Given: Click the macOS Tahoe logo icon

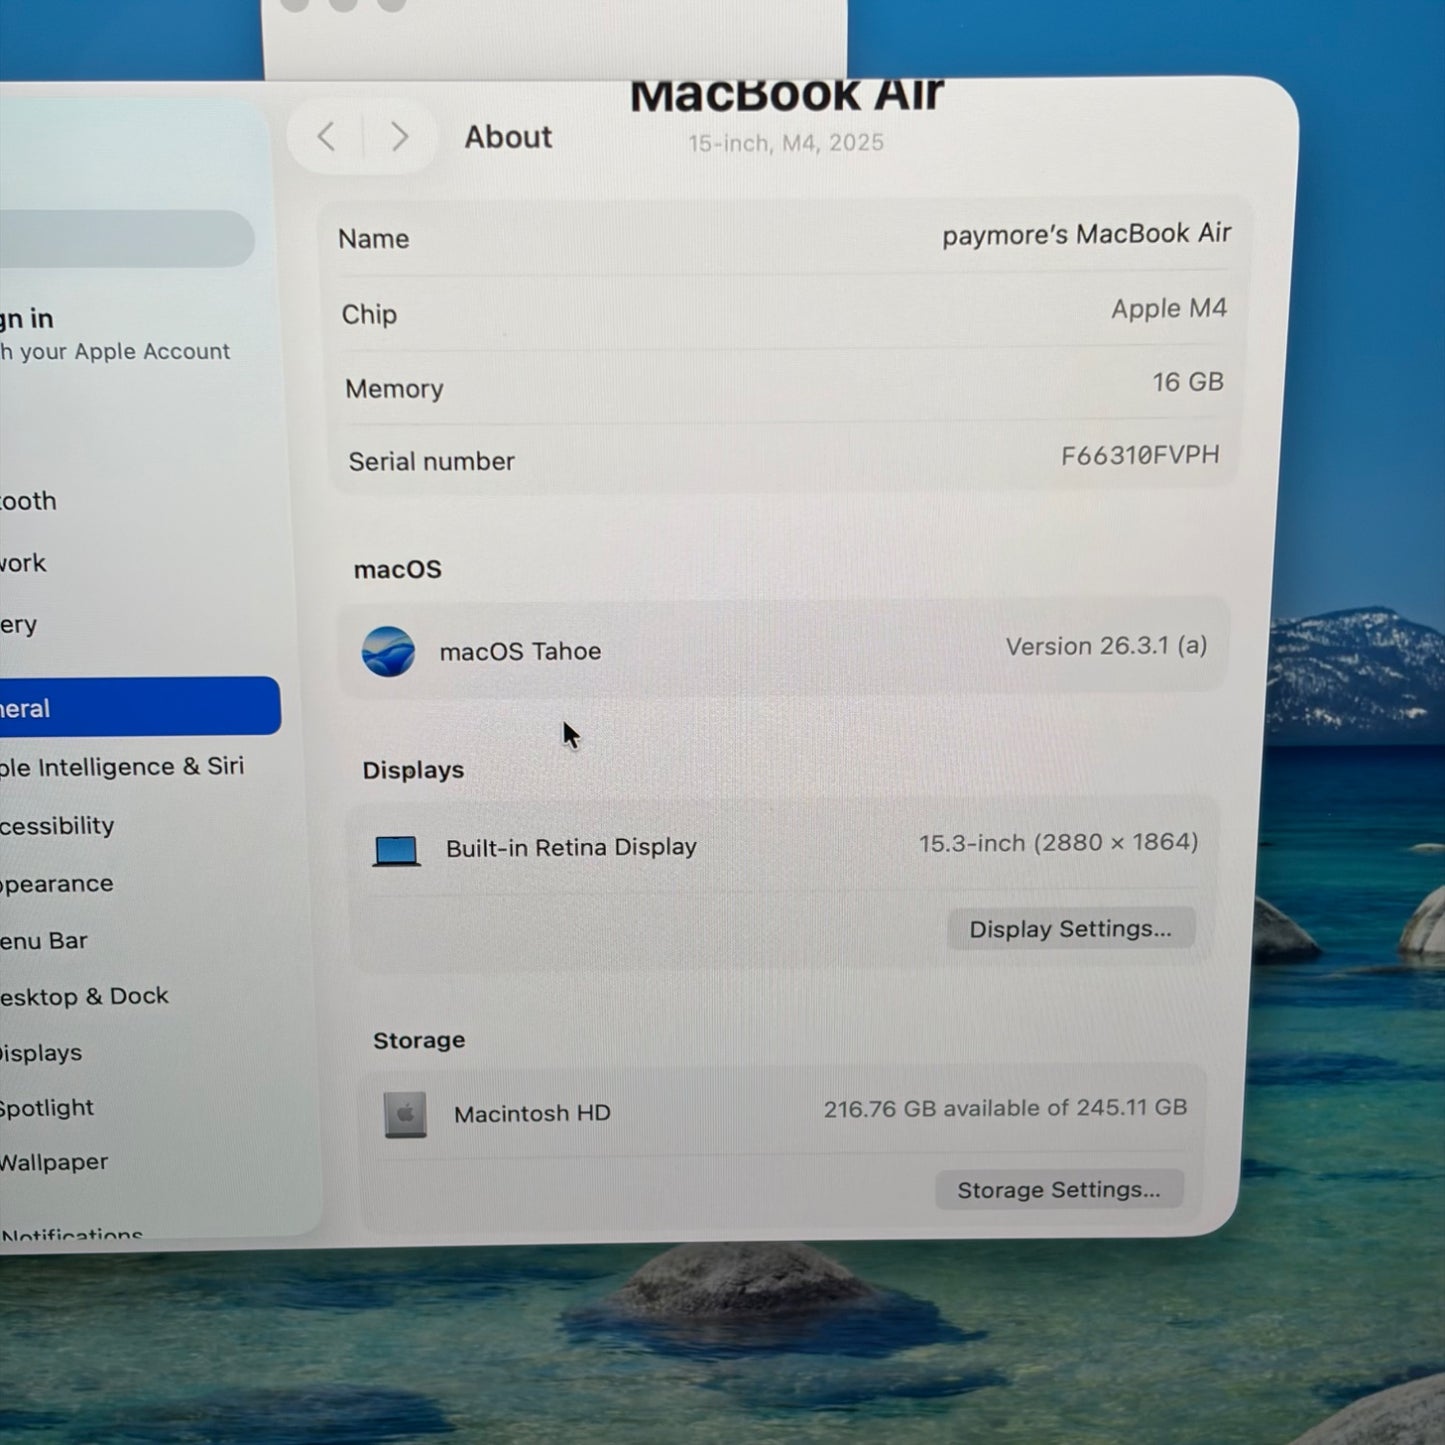Looking at the screenshot, I should pyautogui.click(x=388, y=652).
